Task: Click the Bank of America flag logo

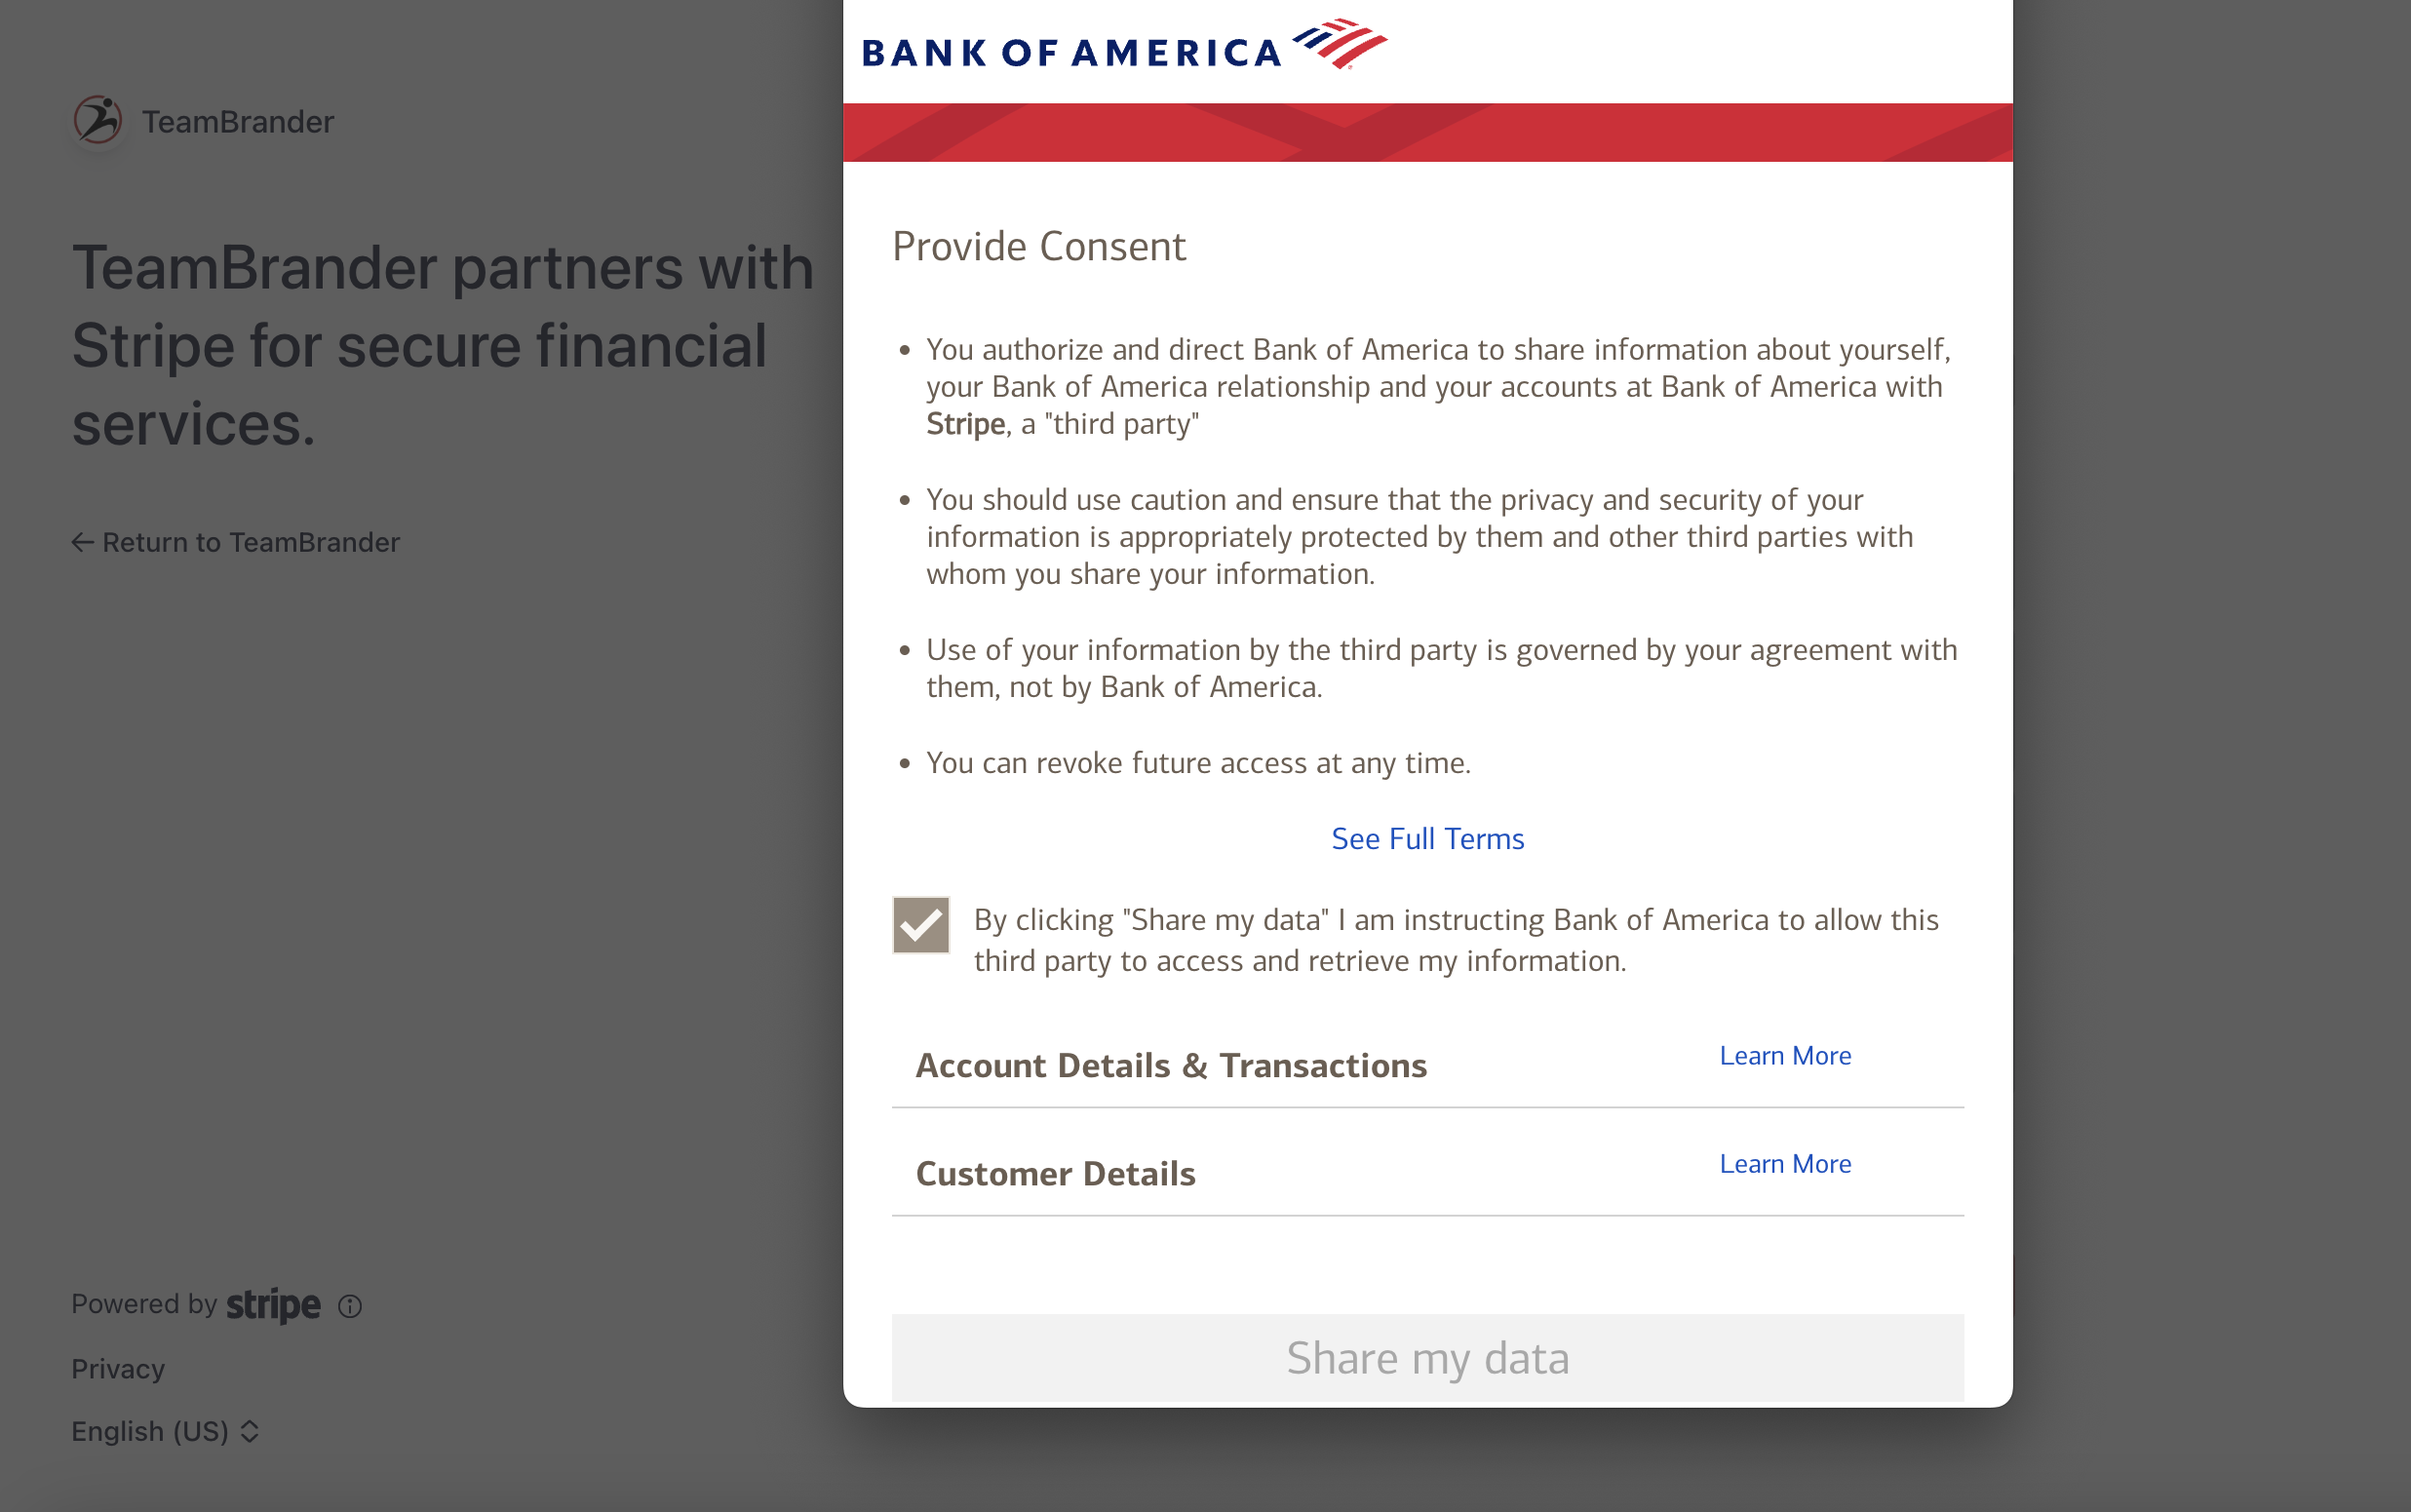Action: 1339,43
